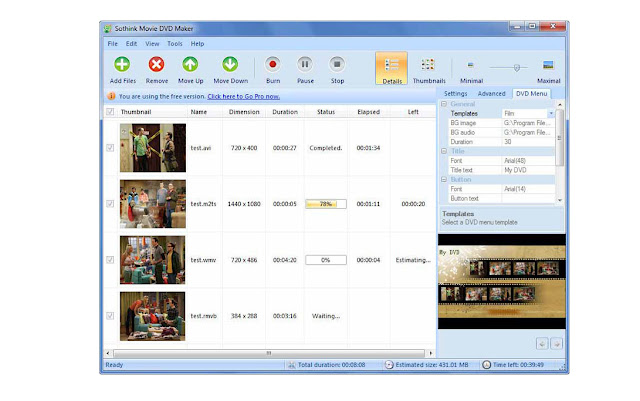The height and width of the screenshot is (401, 640).
Task: Switch to the Settings tab
Action: pyautogui.click(x=455, y=94)
